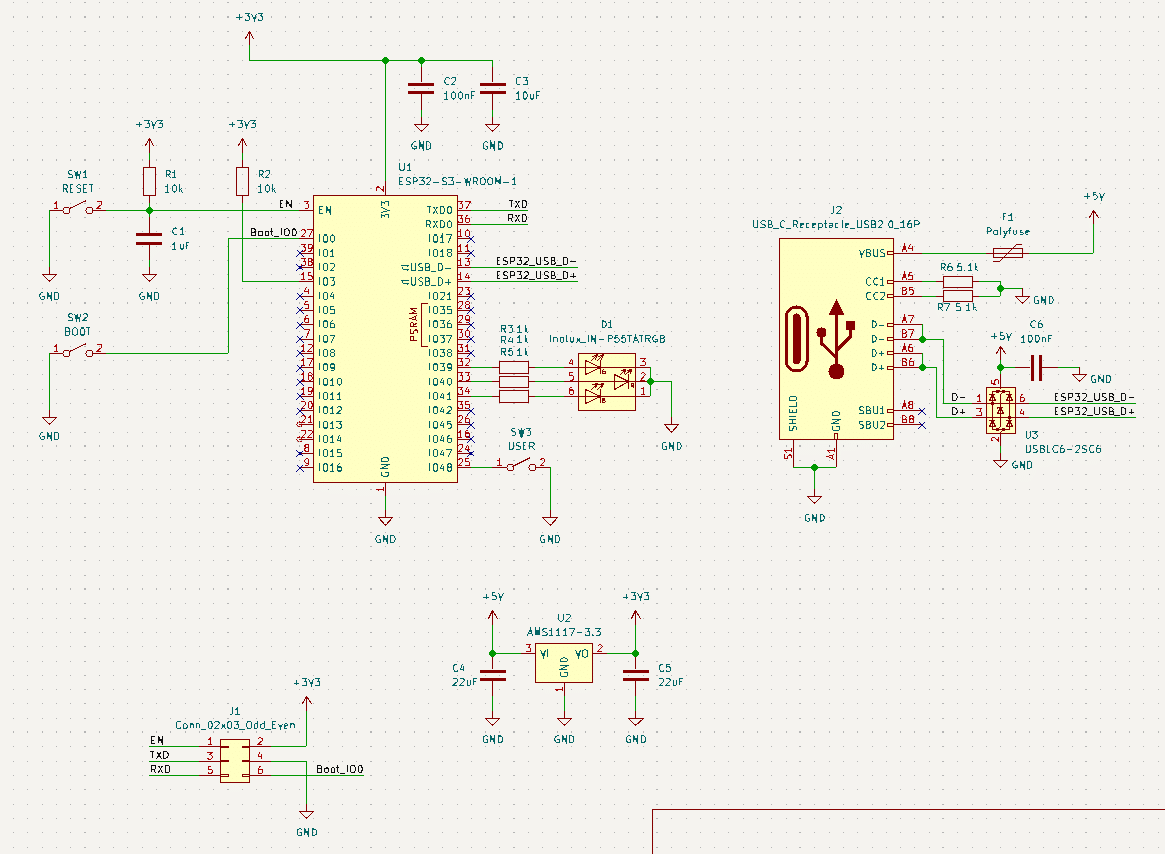Click capacitor C2 100nF symbol
The height and width of the screenshot is (854, 1165).
coord(421,88)
